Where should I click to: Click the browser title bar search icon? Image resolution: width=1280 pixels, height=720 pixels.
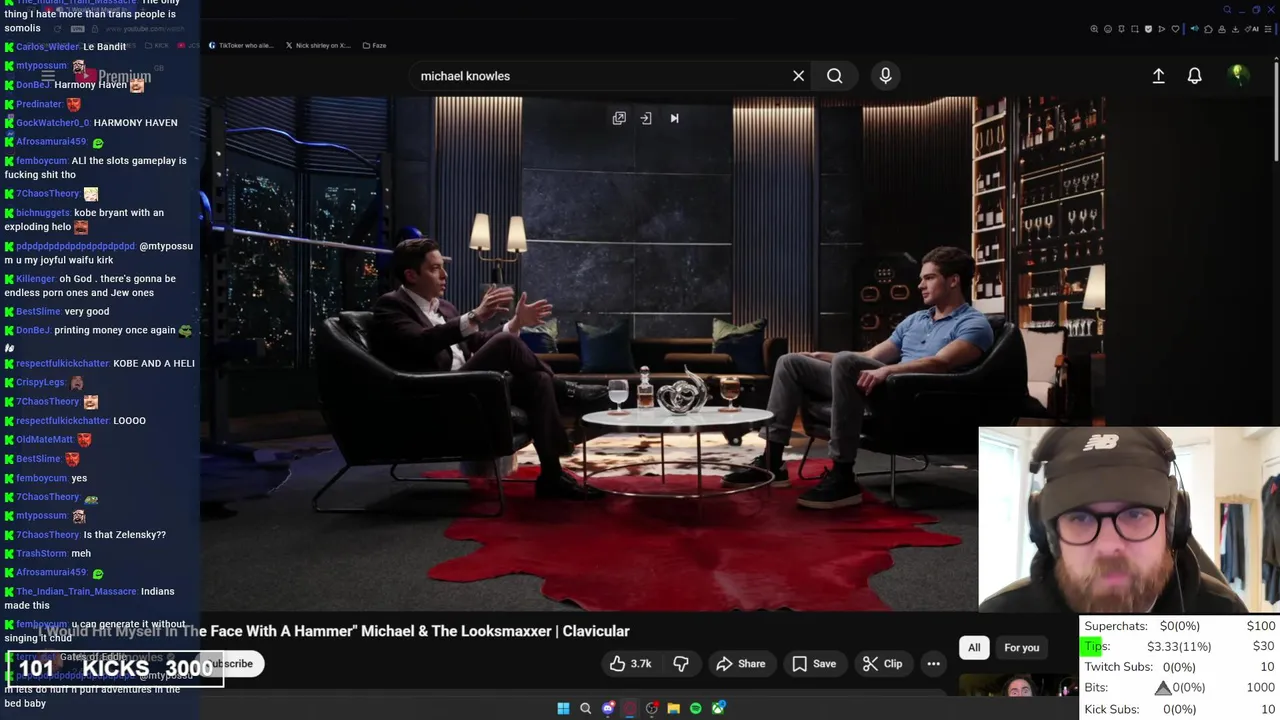tap(1227, 10)
